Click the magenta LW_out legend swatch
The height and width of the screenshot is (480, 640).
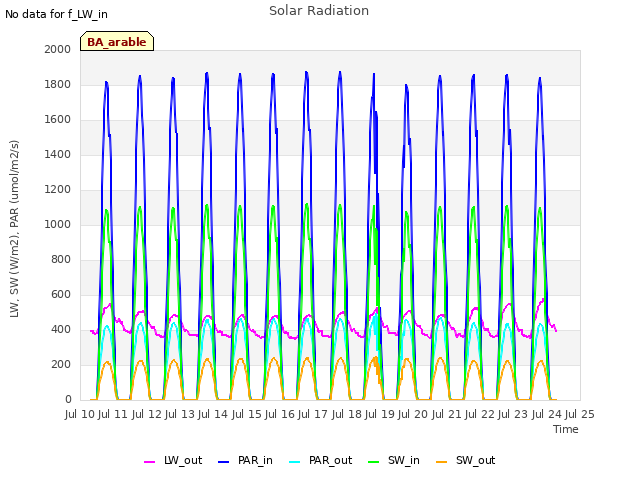149,462
